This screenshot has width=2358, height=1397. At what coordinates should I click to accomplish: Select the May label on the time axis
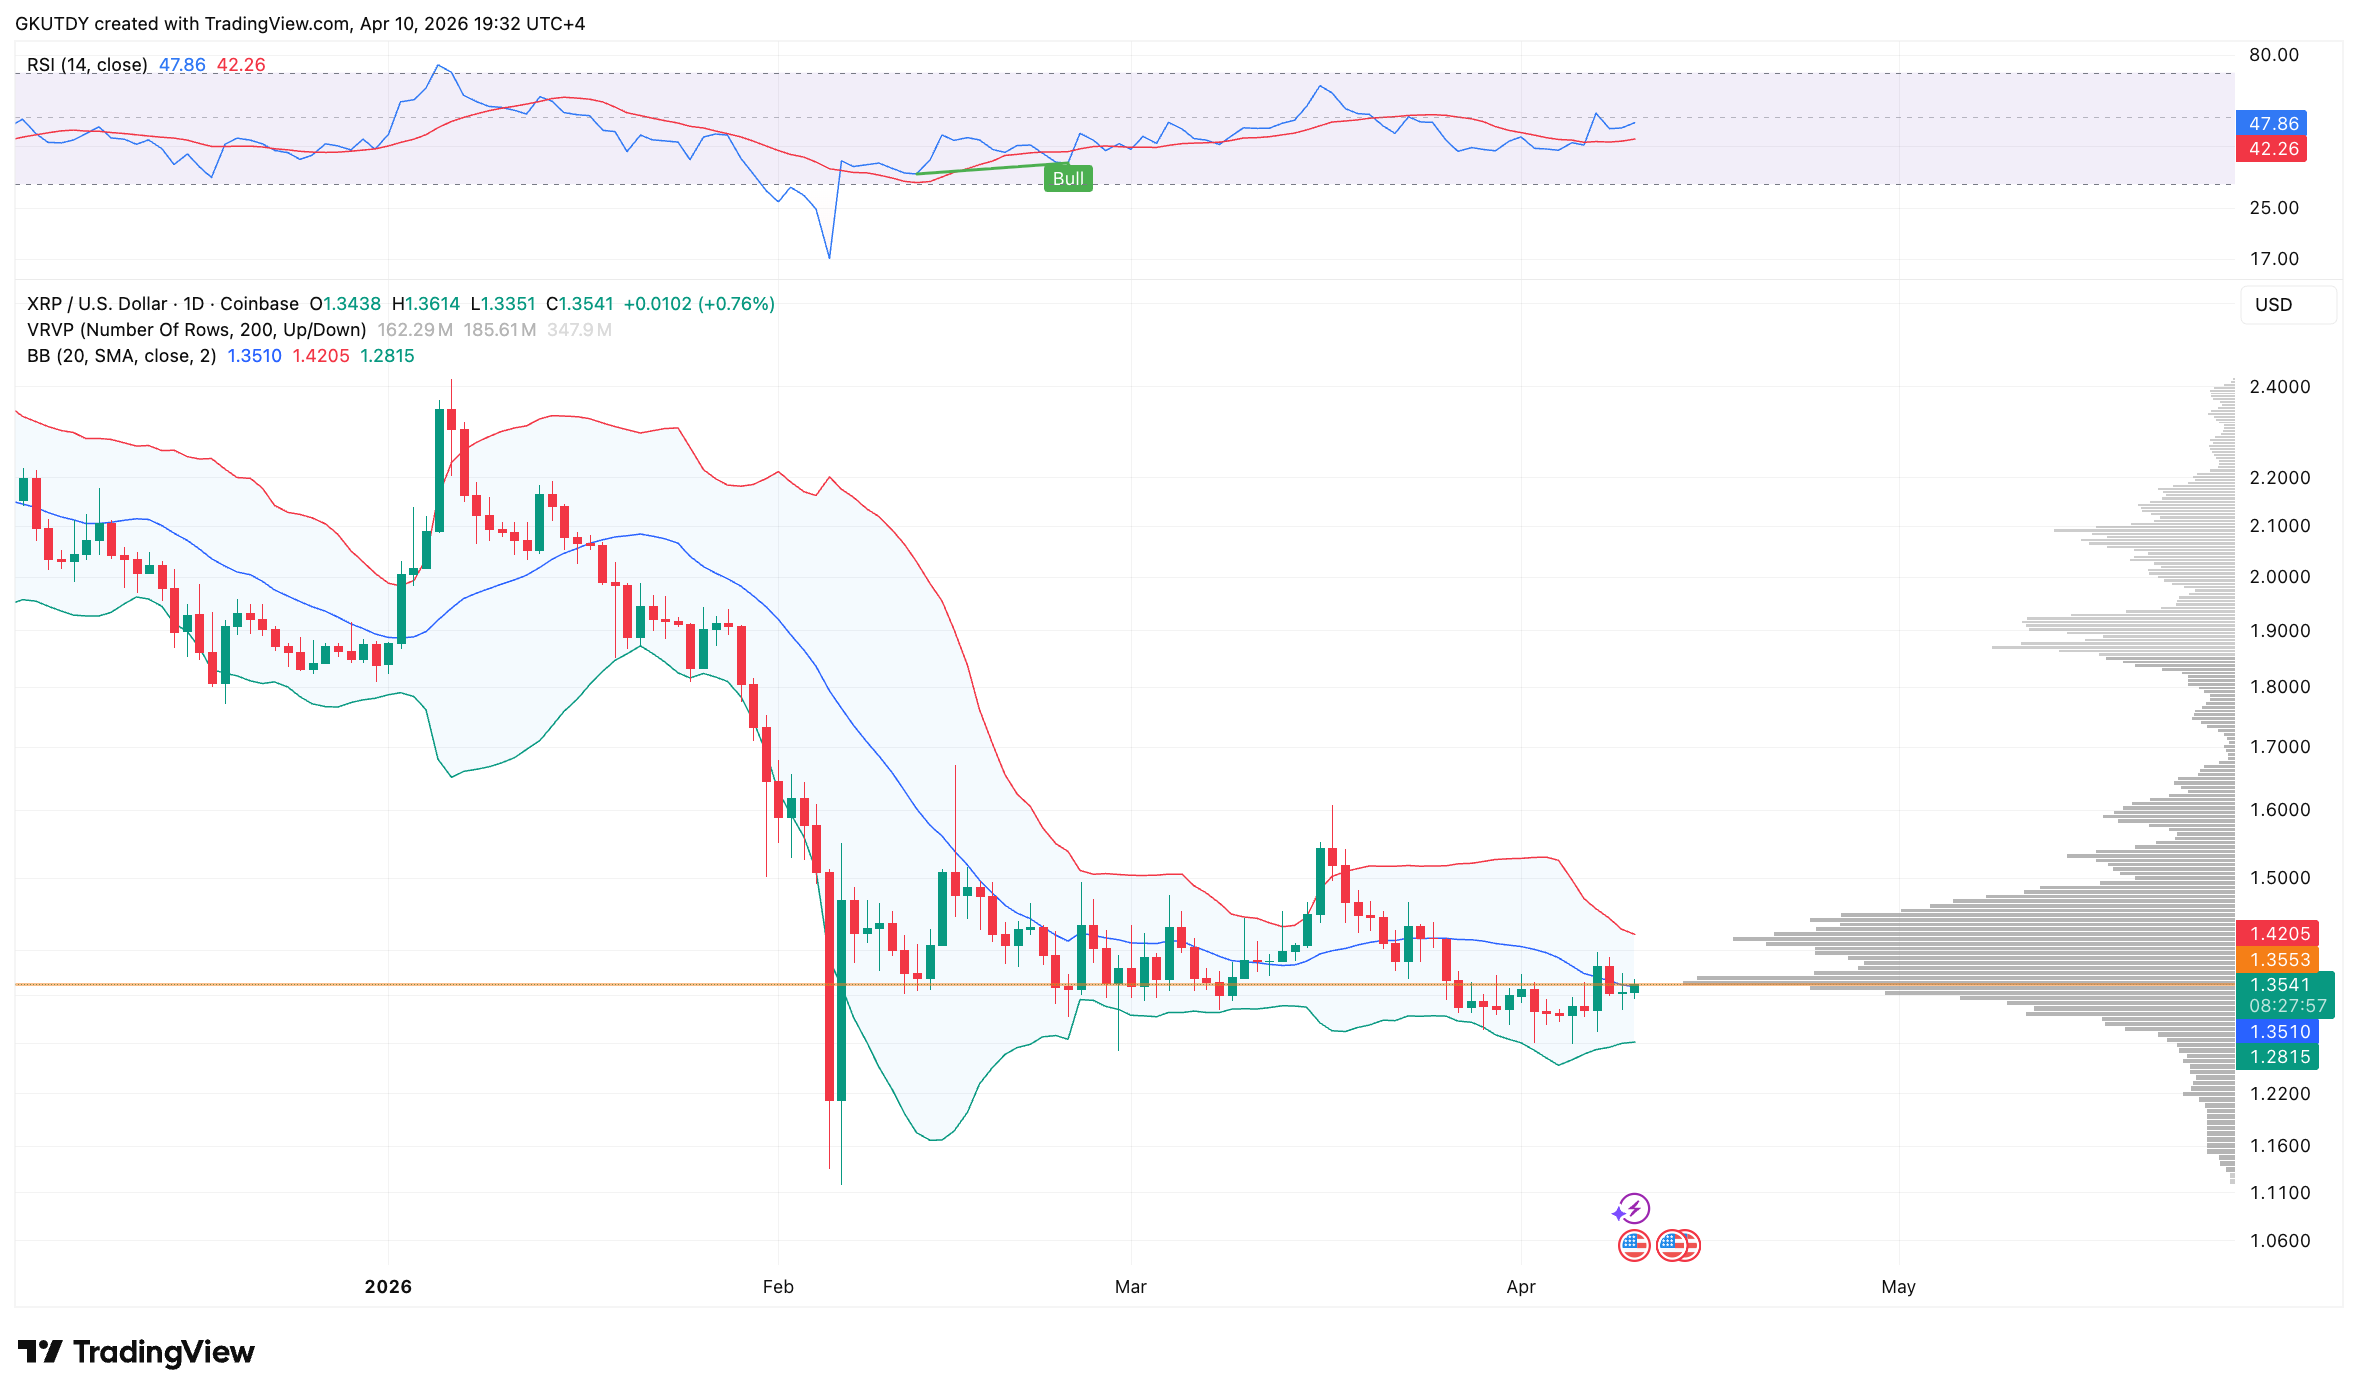[x=1899, y=1287]
